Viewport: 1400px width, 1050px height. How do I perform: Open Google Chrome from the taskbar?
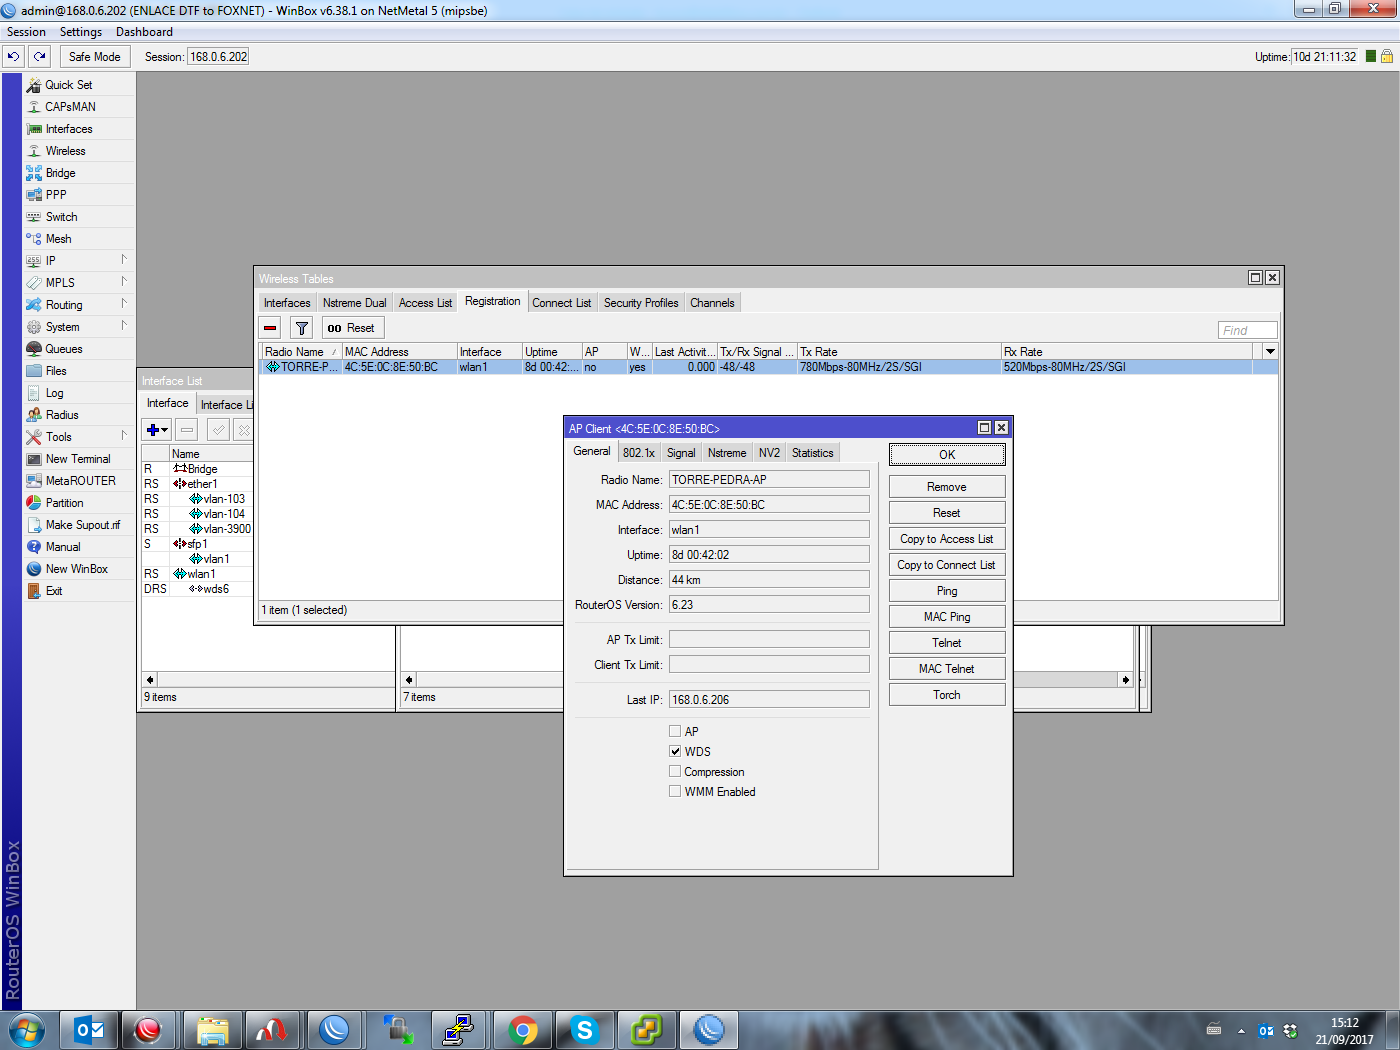pyautogui.click(x=523, y=1030)
